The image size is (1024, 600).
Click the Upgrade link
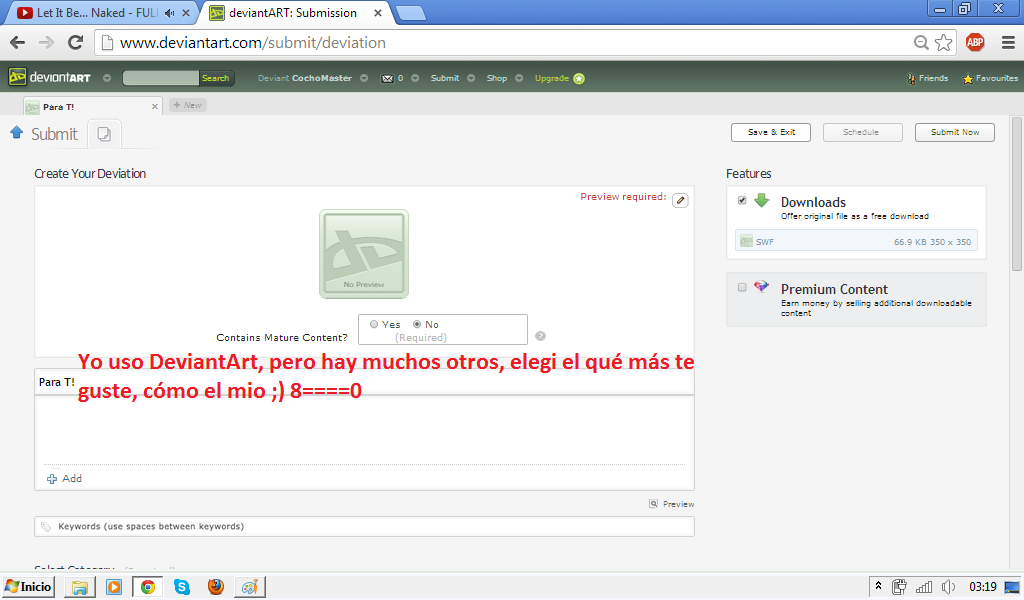pyautogui.click(x=551, y=78)
